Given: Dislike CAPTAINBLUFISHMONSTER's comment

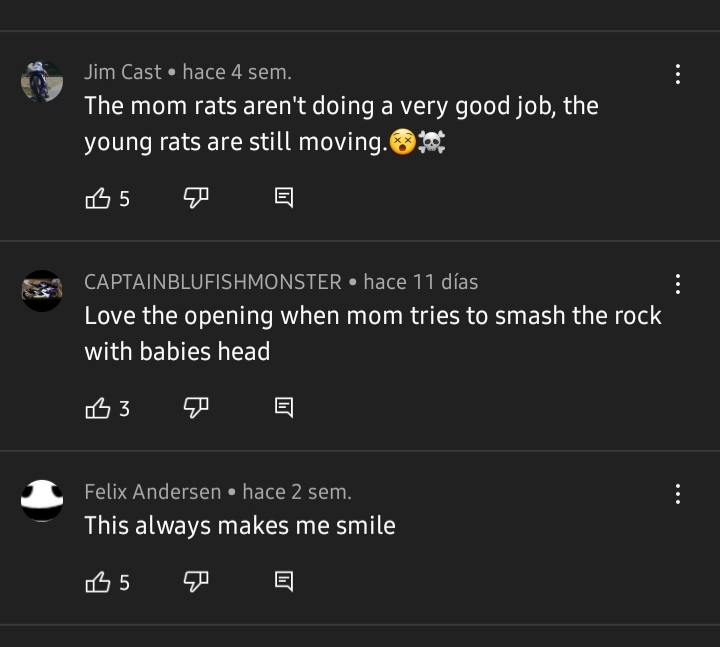Looking at the screenshot, I should click(x=194, y=408).
